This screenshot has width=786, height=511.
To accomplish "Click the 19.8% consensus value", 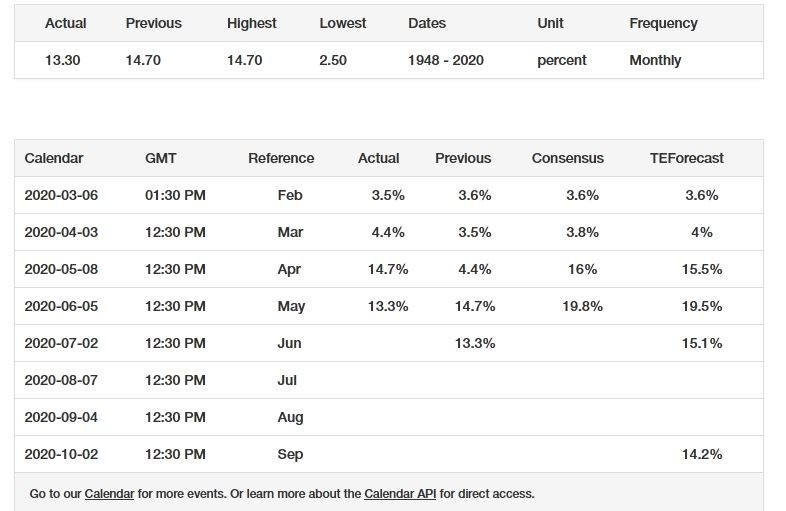I will [582, 306].
